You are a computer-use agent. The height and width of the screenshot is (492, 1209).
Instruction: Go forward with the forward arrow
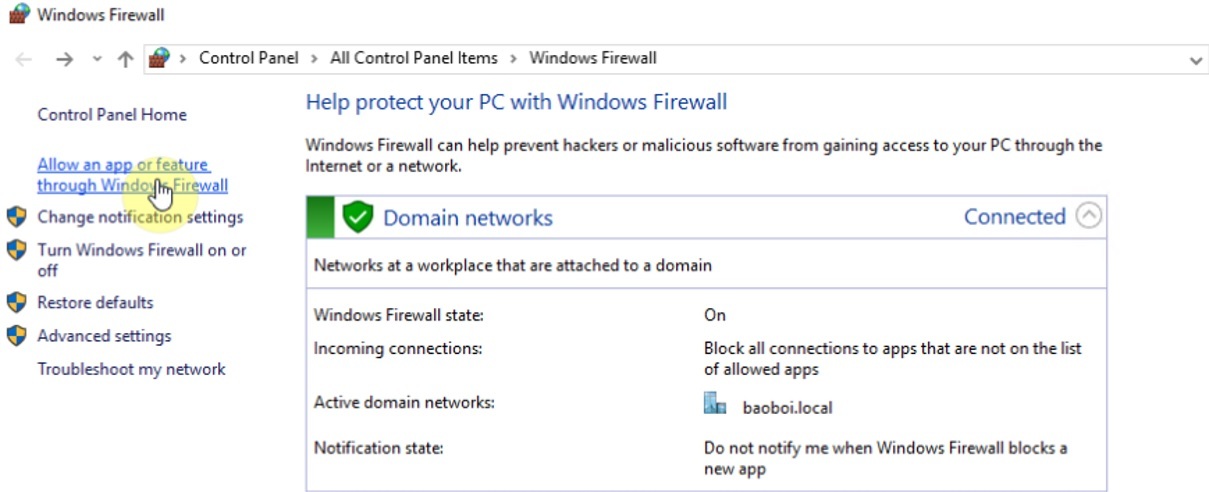click(65, 59)
